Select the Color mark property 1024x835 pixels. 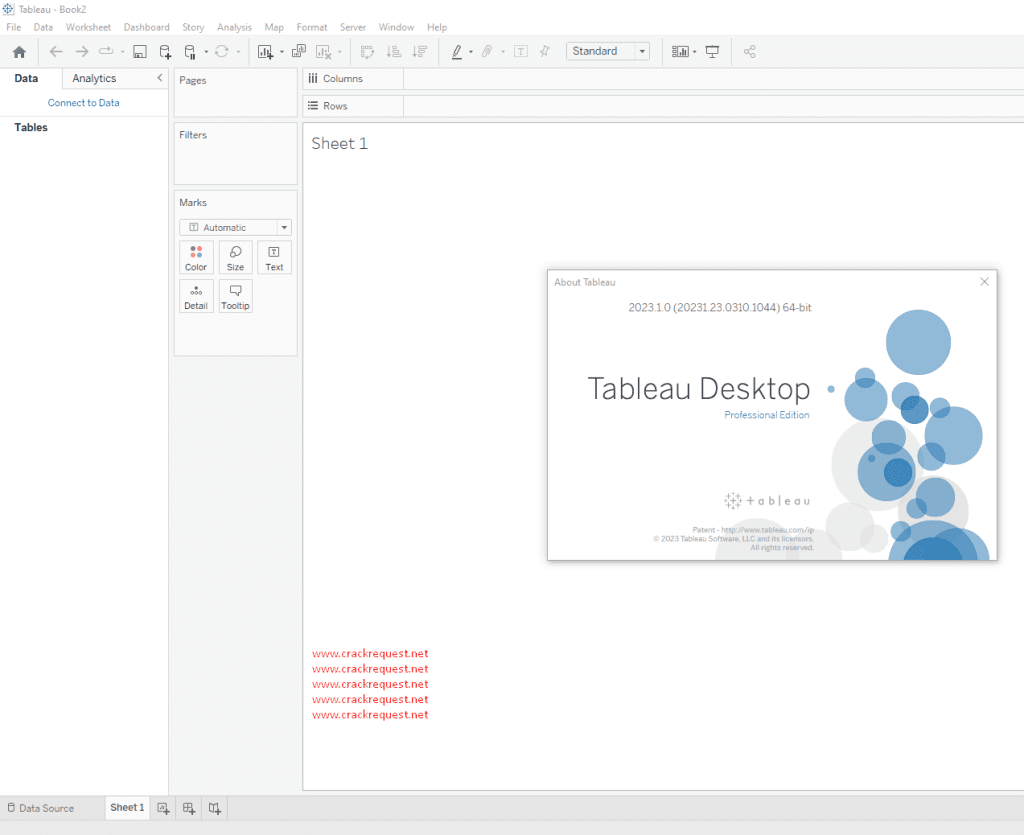[x=196, y=257]
